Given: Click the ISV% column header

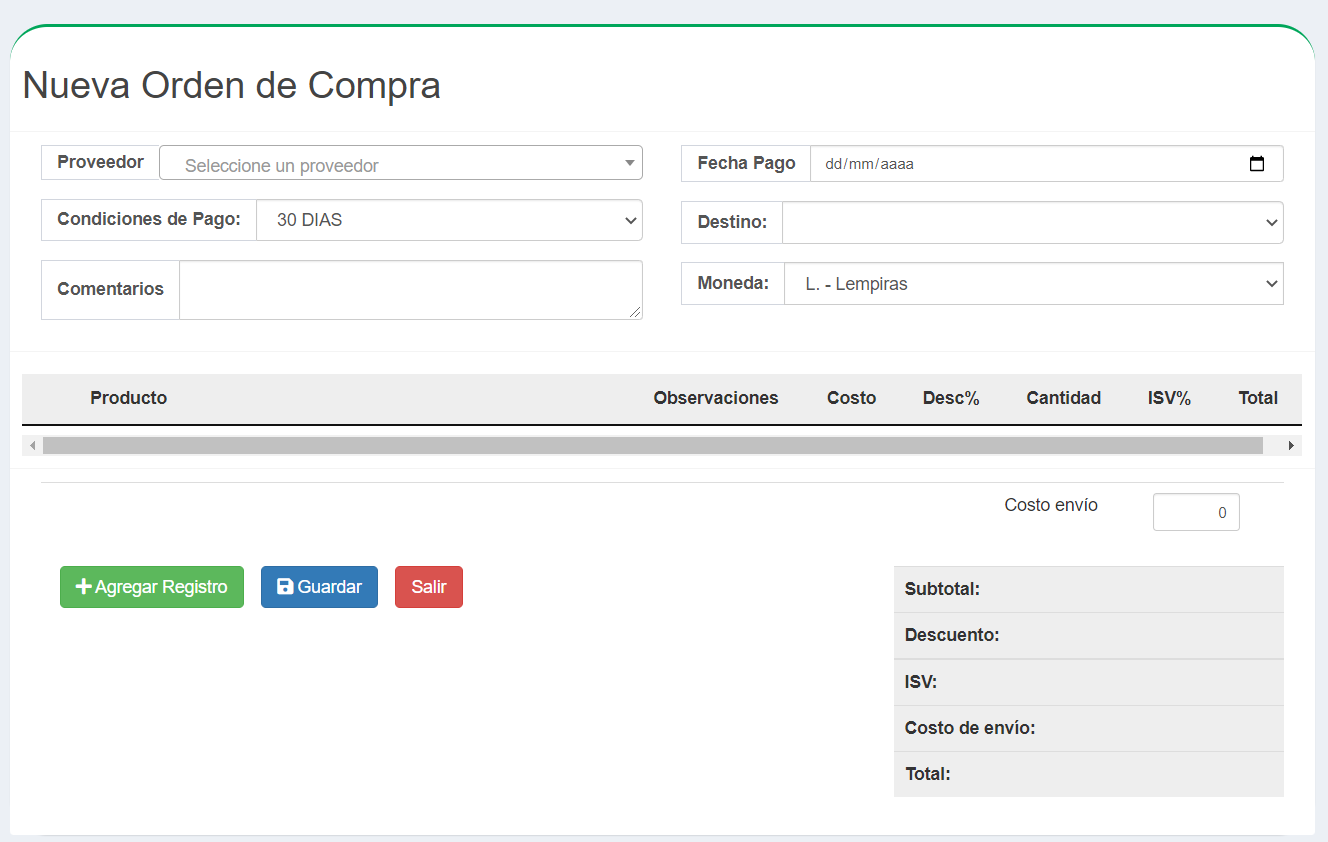Looking at the screenshot, I should click(1169, 398).
